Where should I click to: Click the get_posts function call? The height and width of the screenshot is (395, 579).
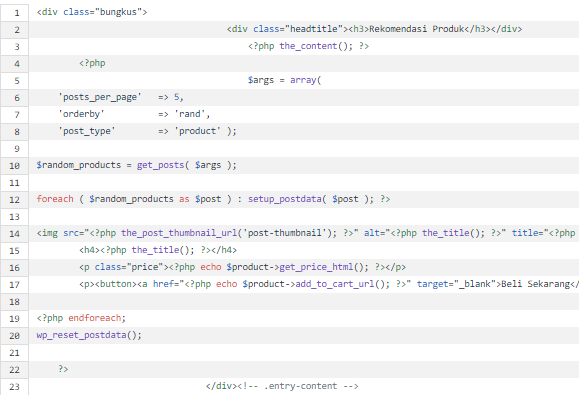pos(161,165)
